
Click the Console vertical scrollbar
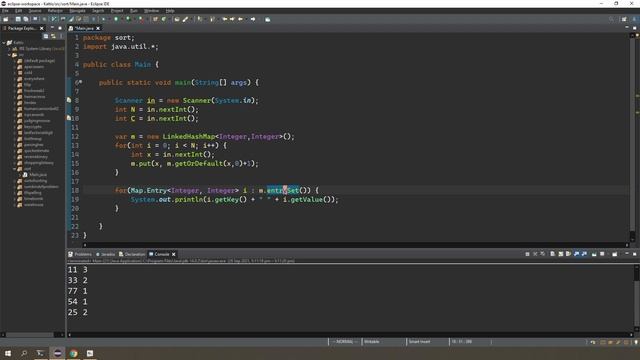coord(636,298)
